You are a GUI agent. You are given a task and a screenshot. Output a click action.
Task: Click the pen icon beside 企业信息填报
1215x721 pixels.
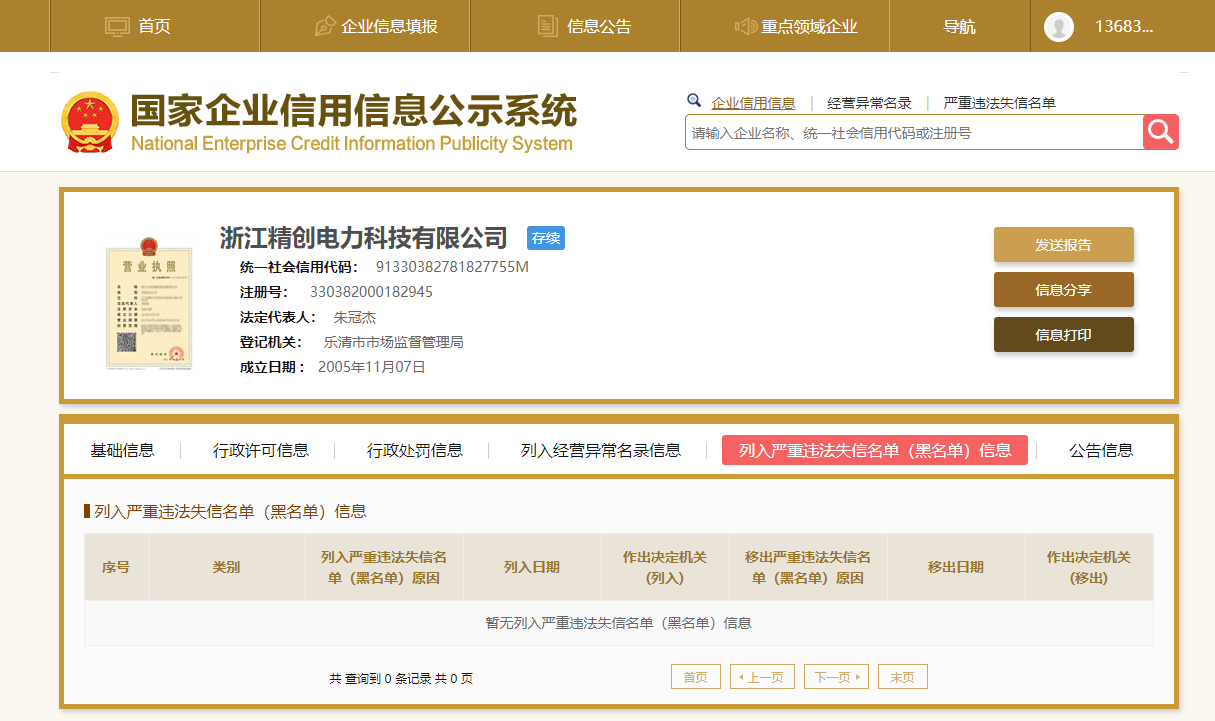point(324,26)
